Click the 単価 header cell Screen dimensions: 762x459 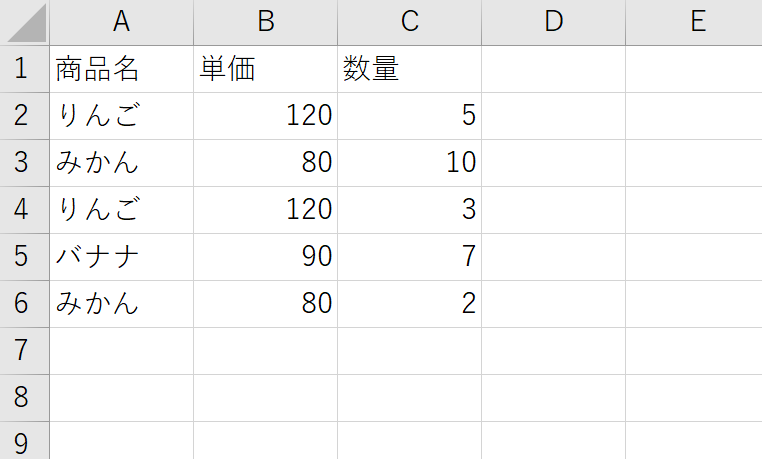[x=265, y=69]
